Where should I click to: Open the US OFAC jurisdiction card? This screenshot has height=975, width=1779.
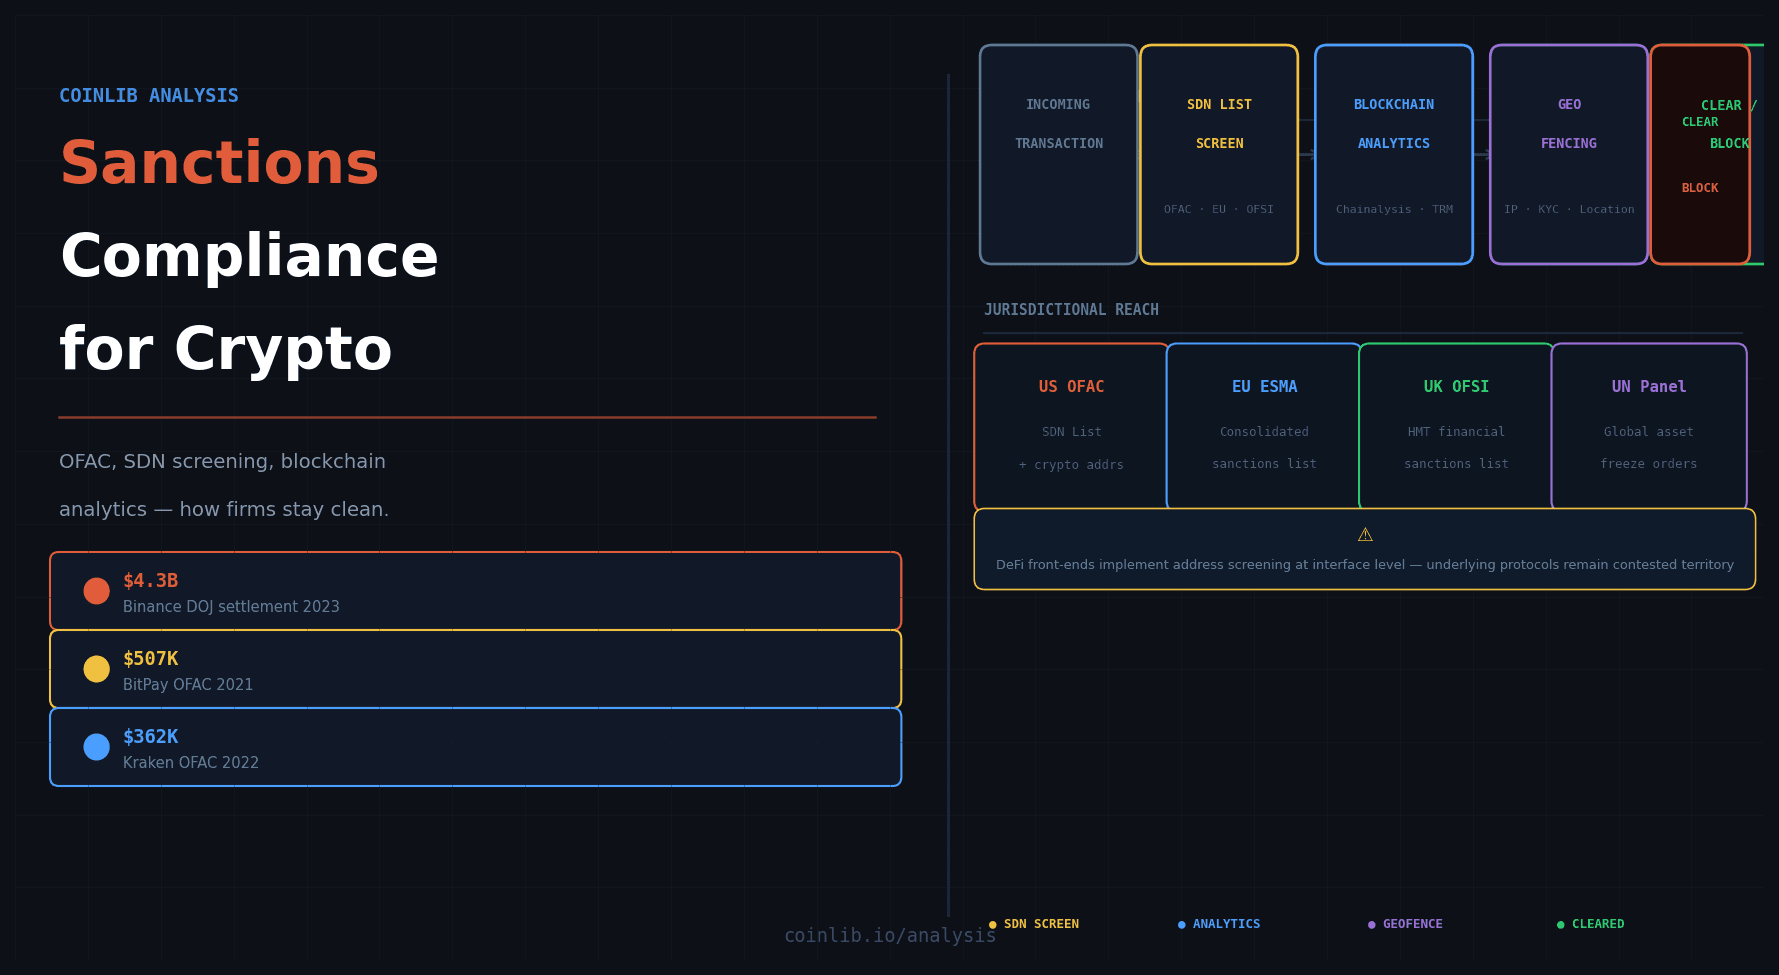pos(1071,427)
